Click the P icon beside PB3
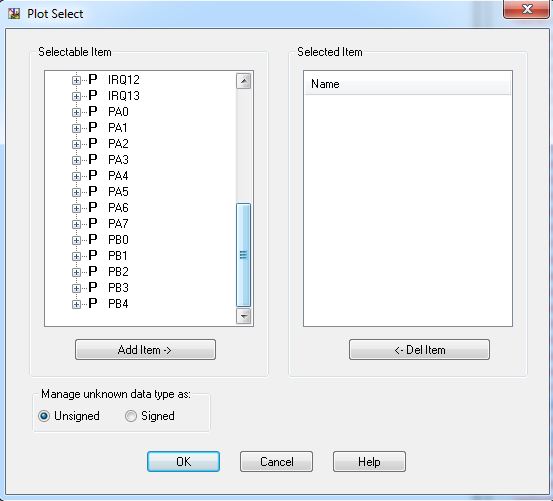Viewport: 553px width, 501px height. 93,287
